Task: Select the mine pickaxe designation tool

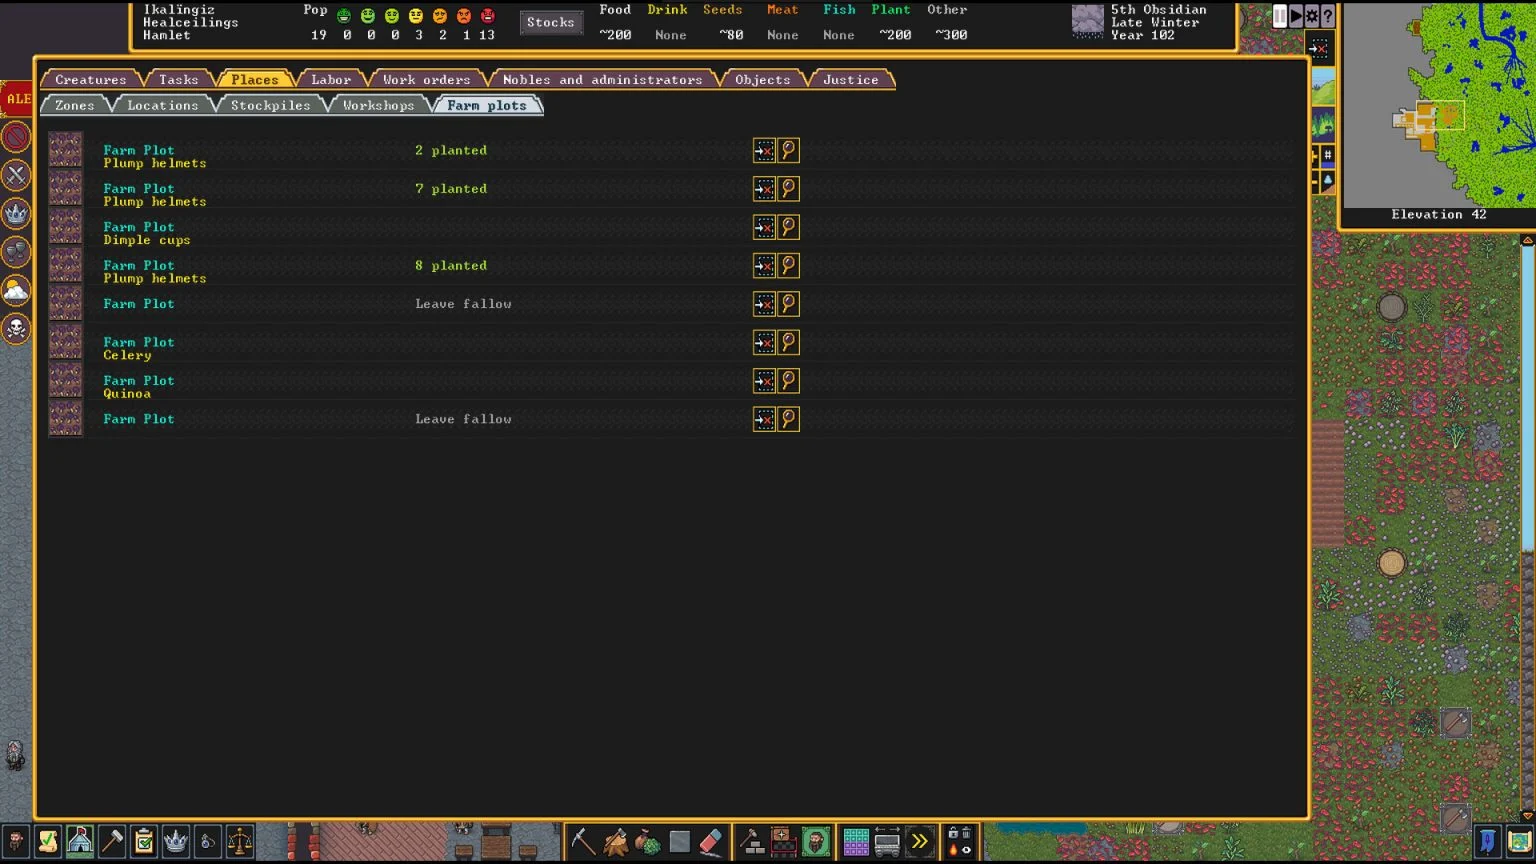Action: [582, 841]
